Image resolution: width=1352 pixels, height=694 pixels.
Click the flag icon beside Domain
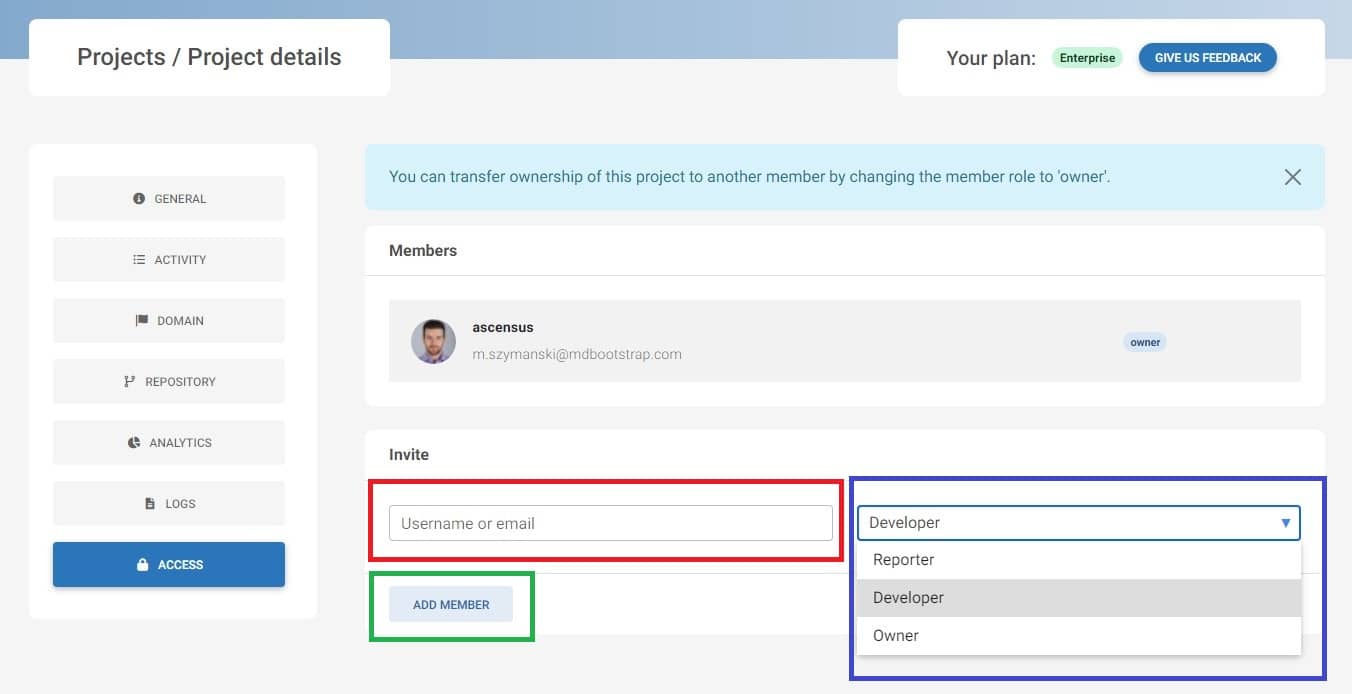coord(142,321)
